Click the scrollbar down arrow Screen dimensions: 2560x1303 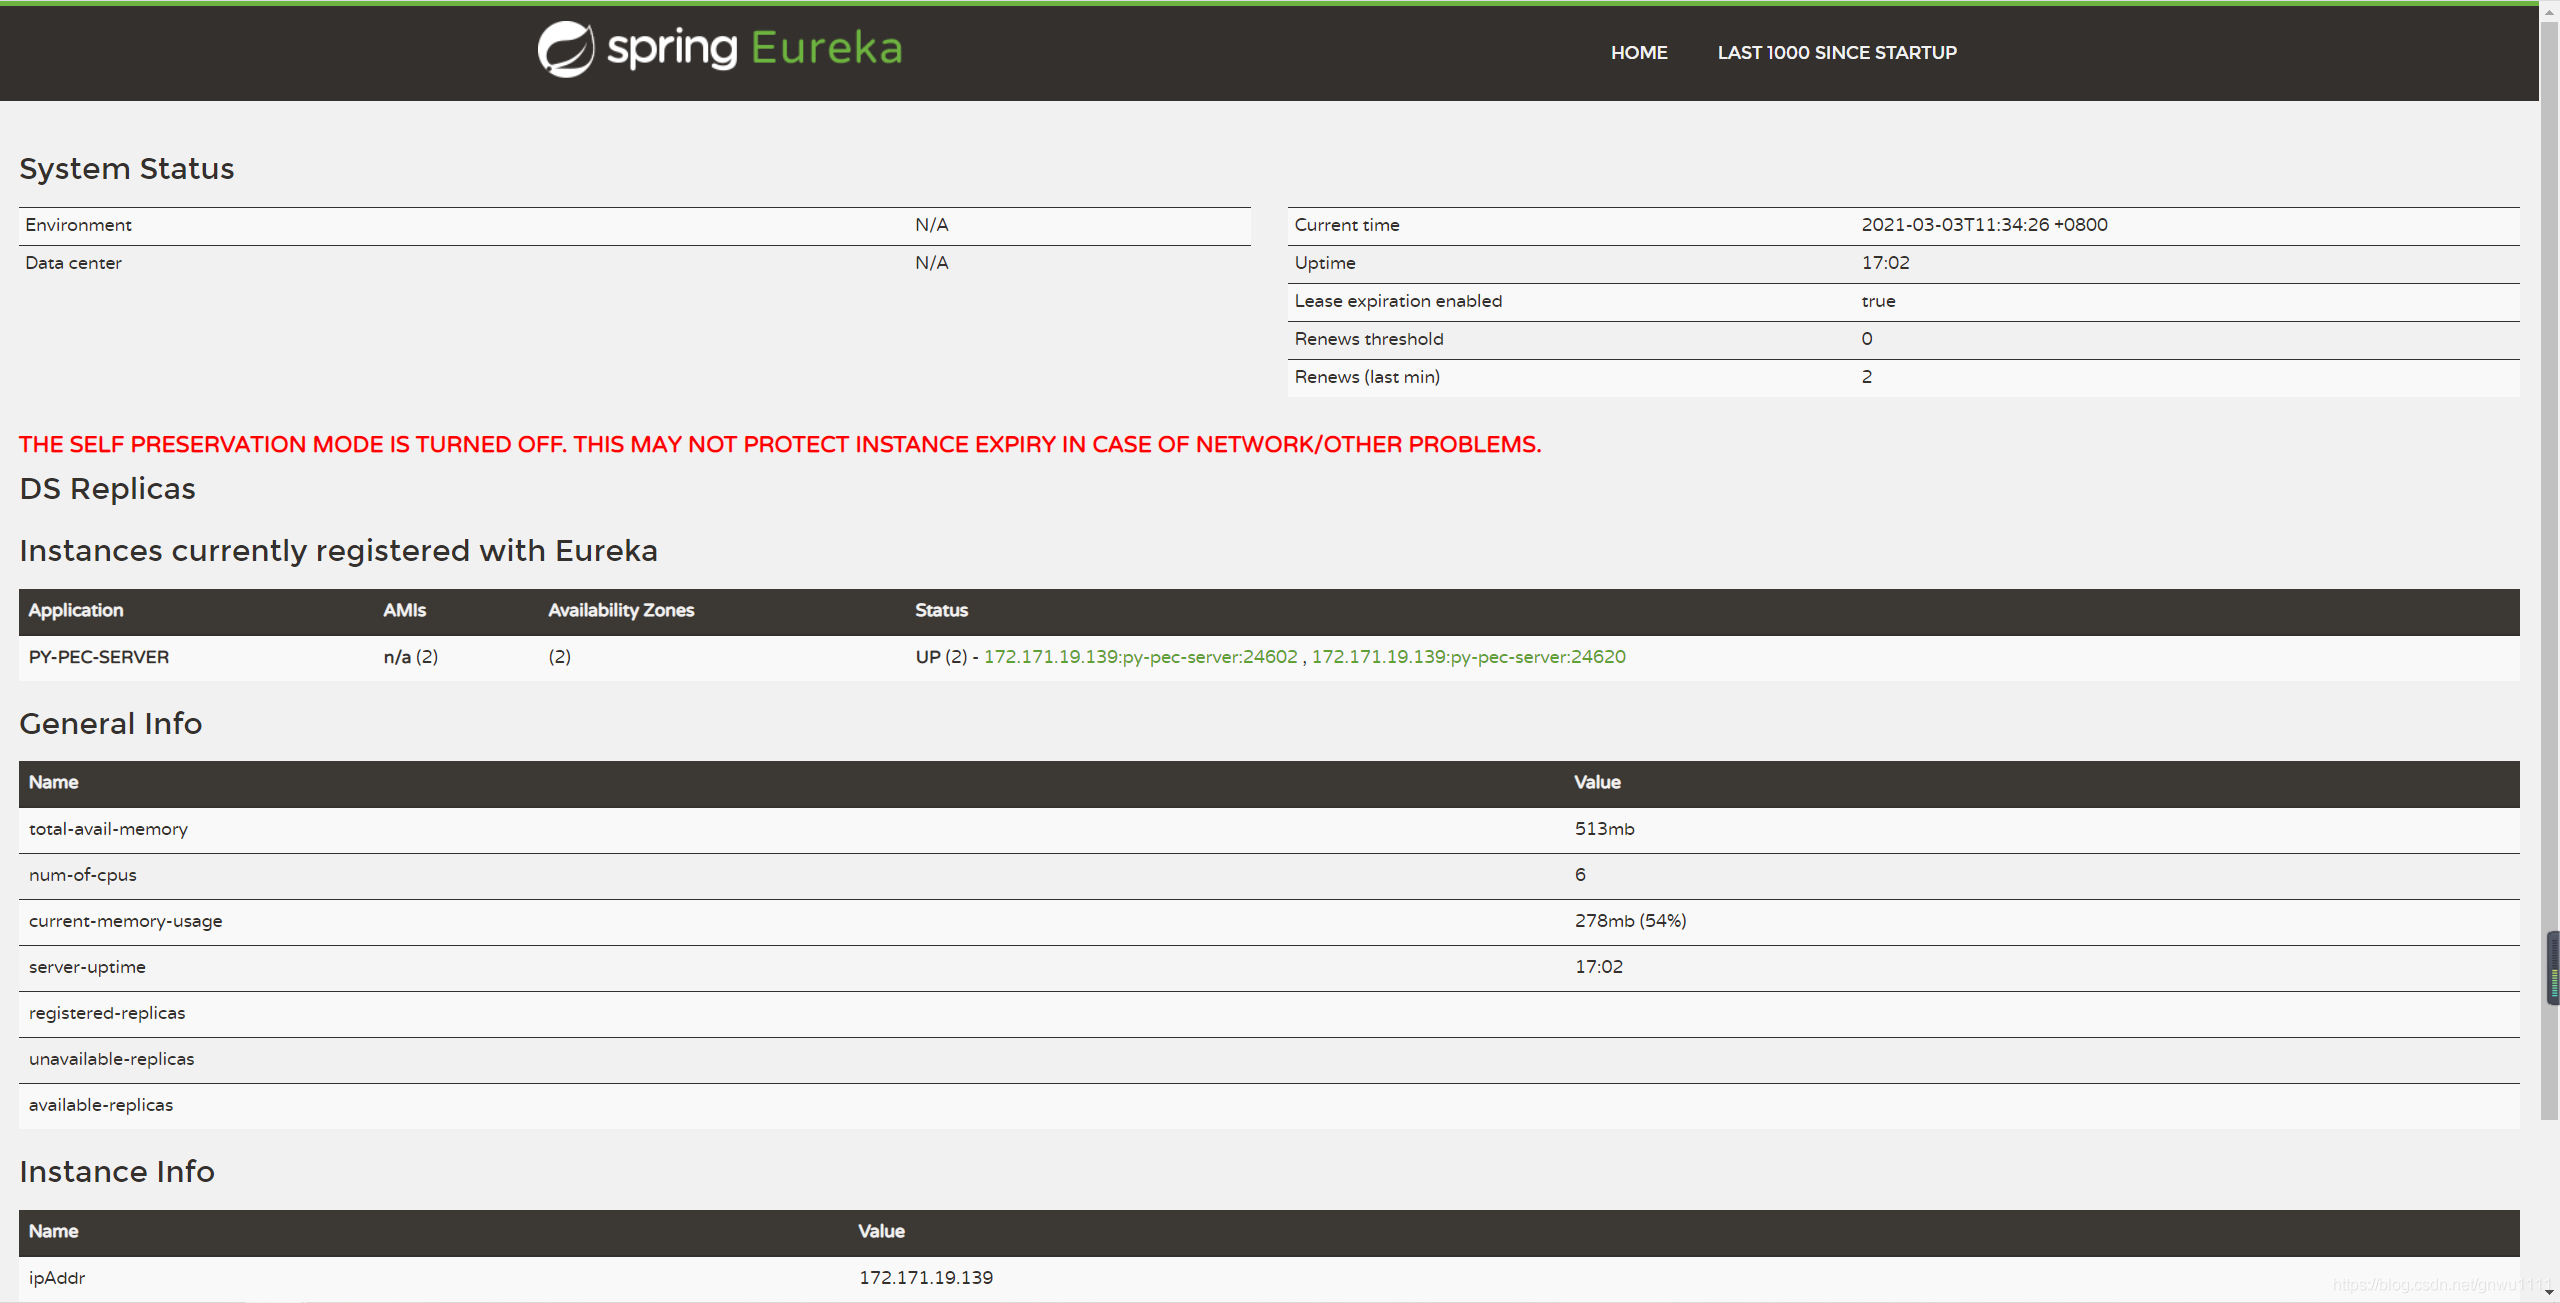click(2548, 1290)
